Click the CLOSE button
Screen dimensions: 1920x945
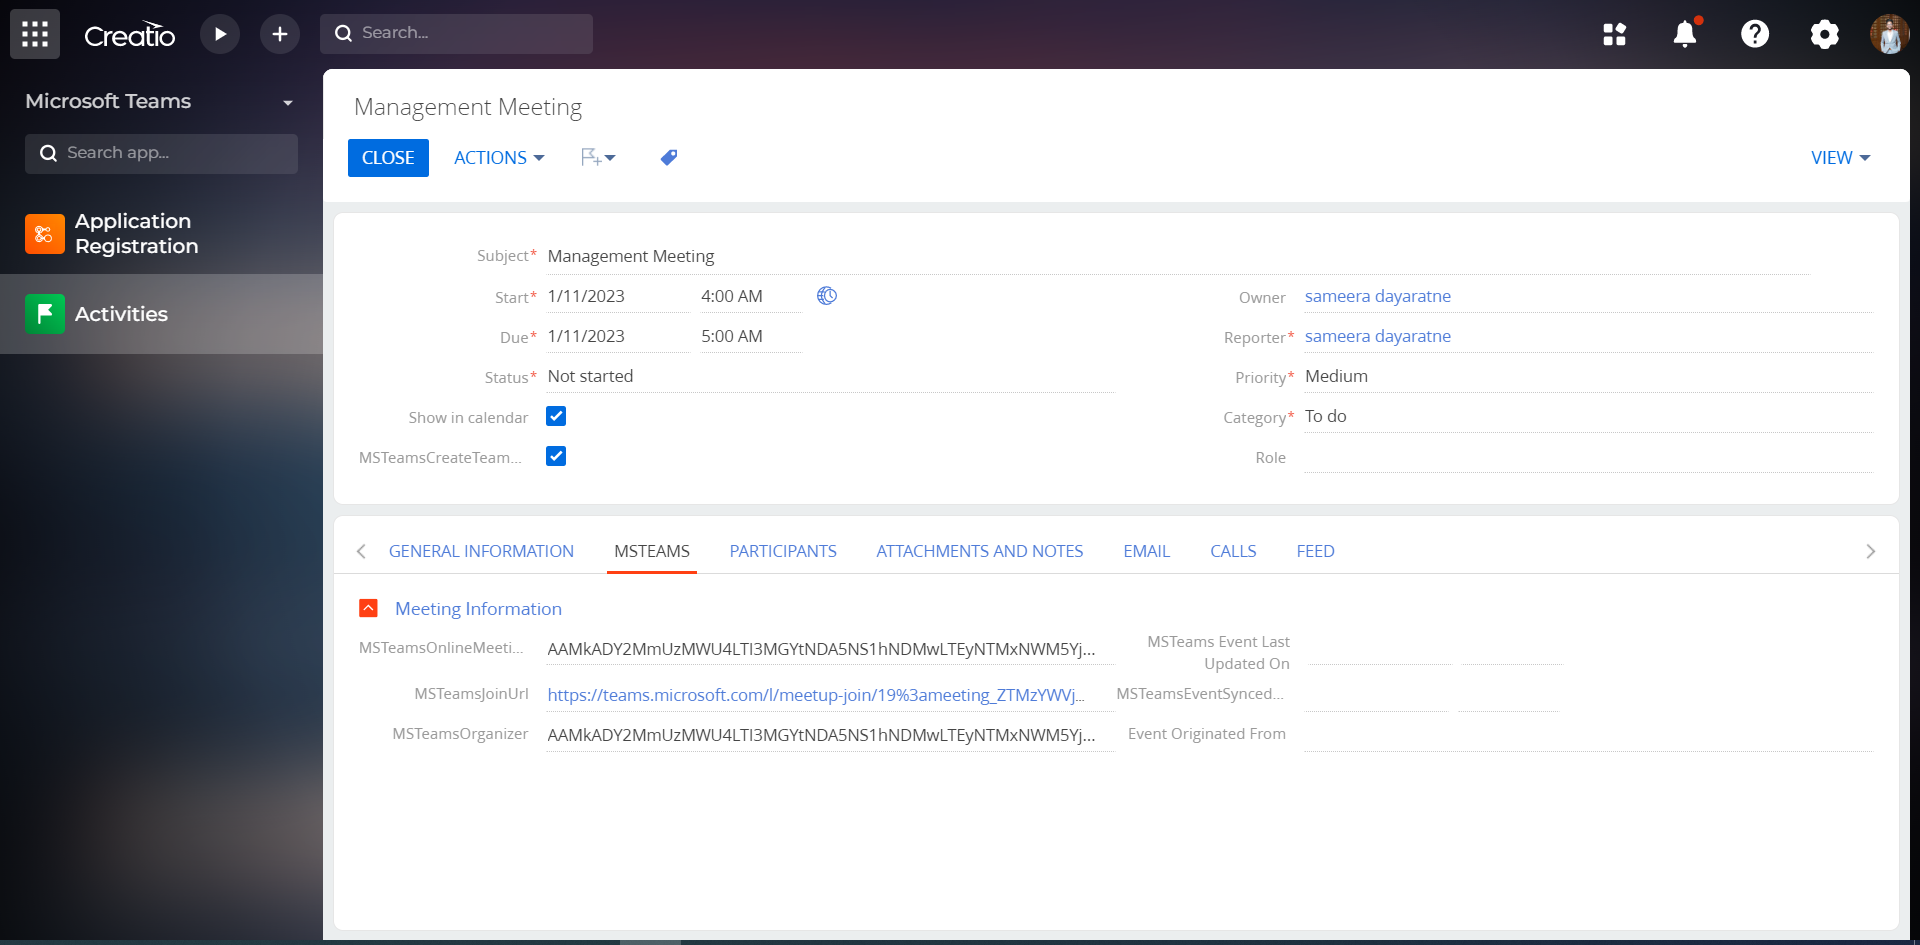point(388,157)
